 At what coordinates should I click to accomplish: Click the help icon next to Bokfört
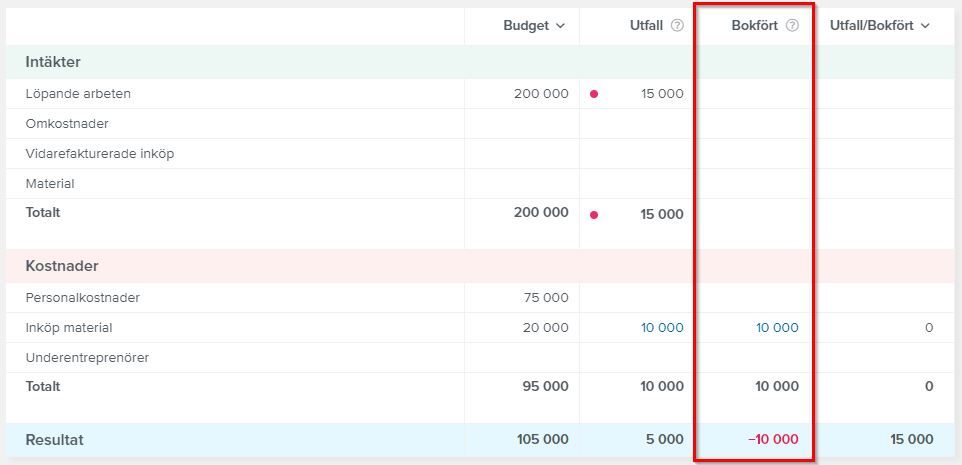[793, 26]
